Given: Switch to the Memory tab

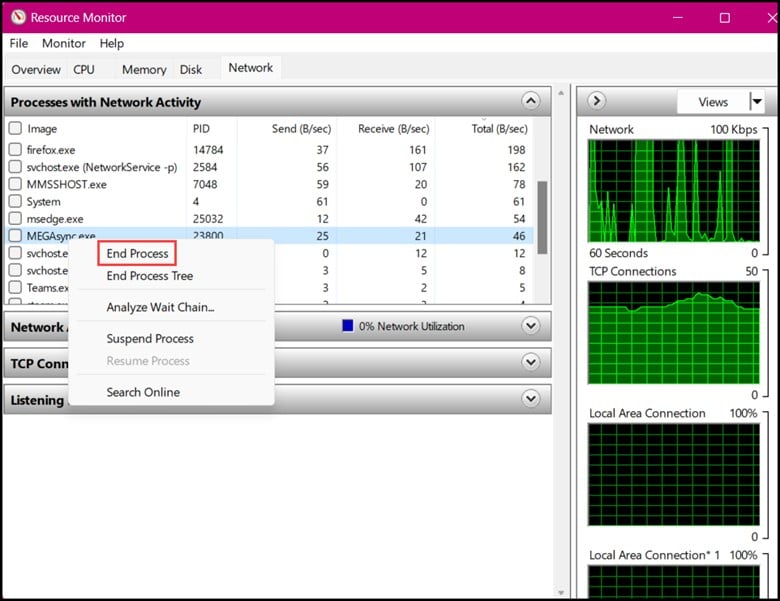Looking at the screenshot, I should [144, 70].
